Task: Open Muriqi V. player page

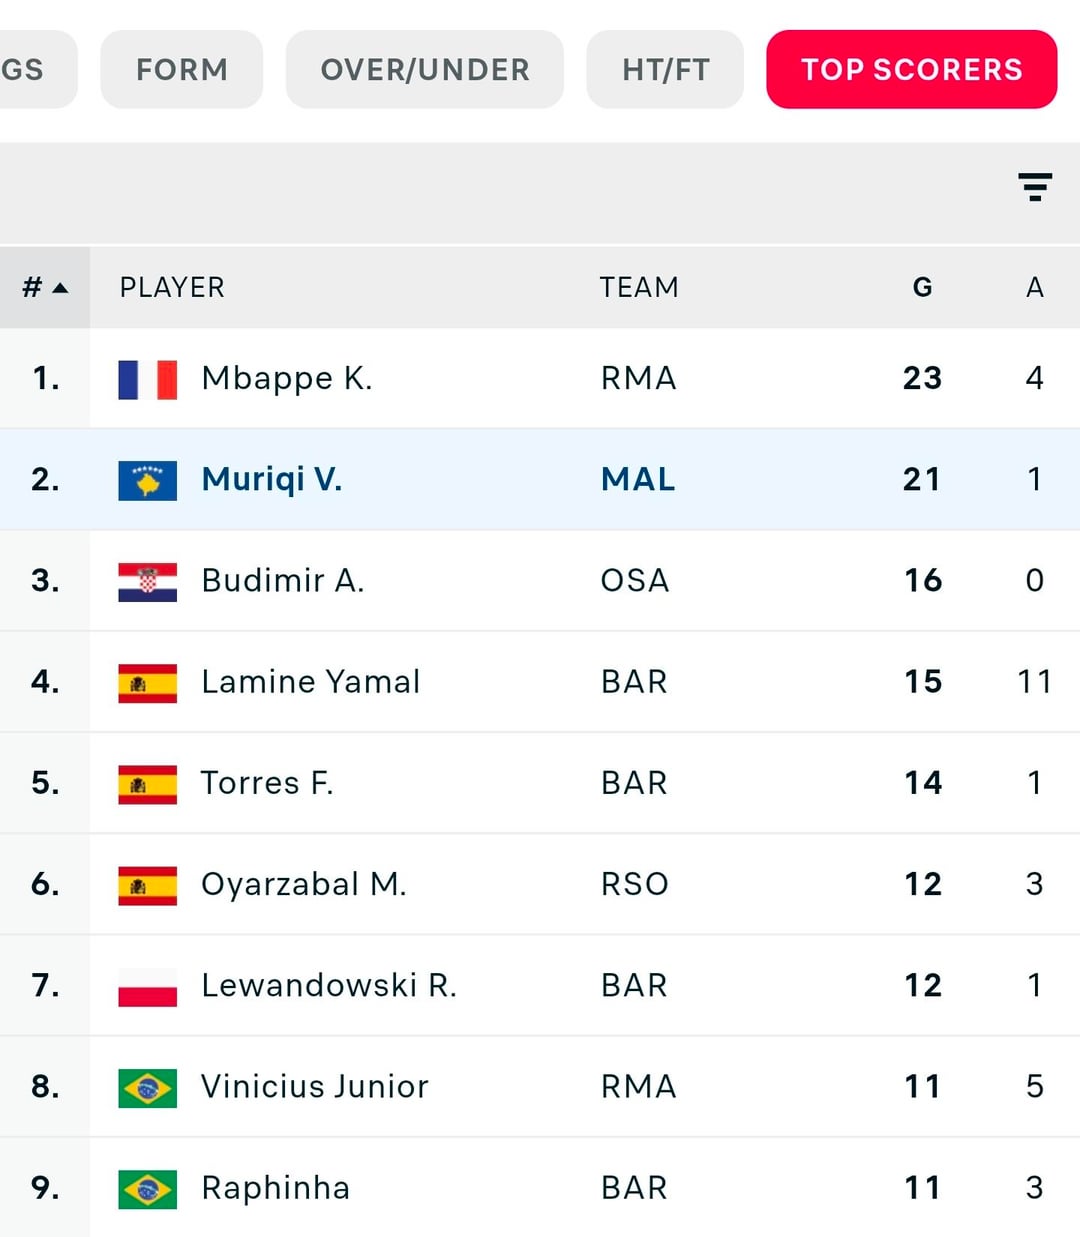Action: (272, 480)
